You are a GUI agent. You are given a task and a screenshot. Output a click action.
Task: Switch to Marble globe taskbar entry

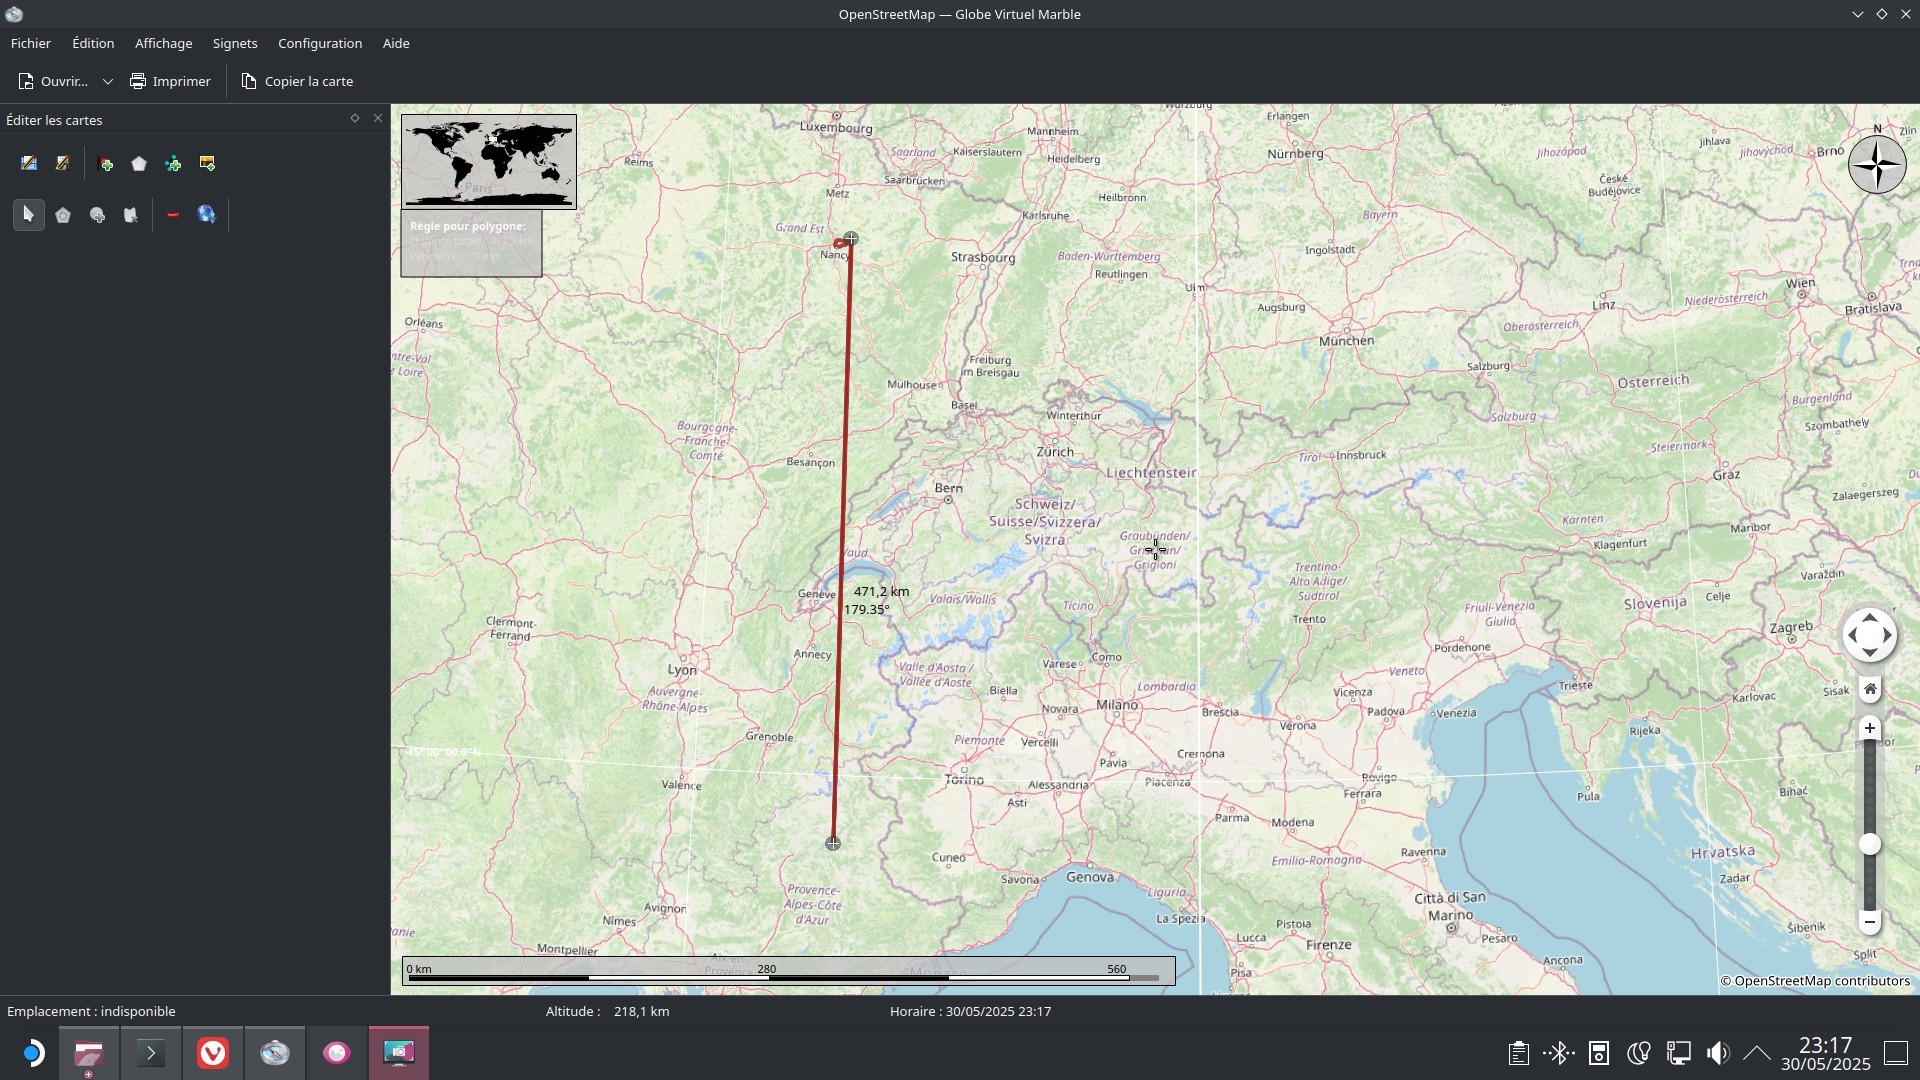tap(275, 1053)
